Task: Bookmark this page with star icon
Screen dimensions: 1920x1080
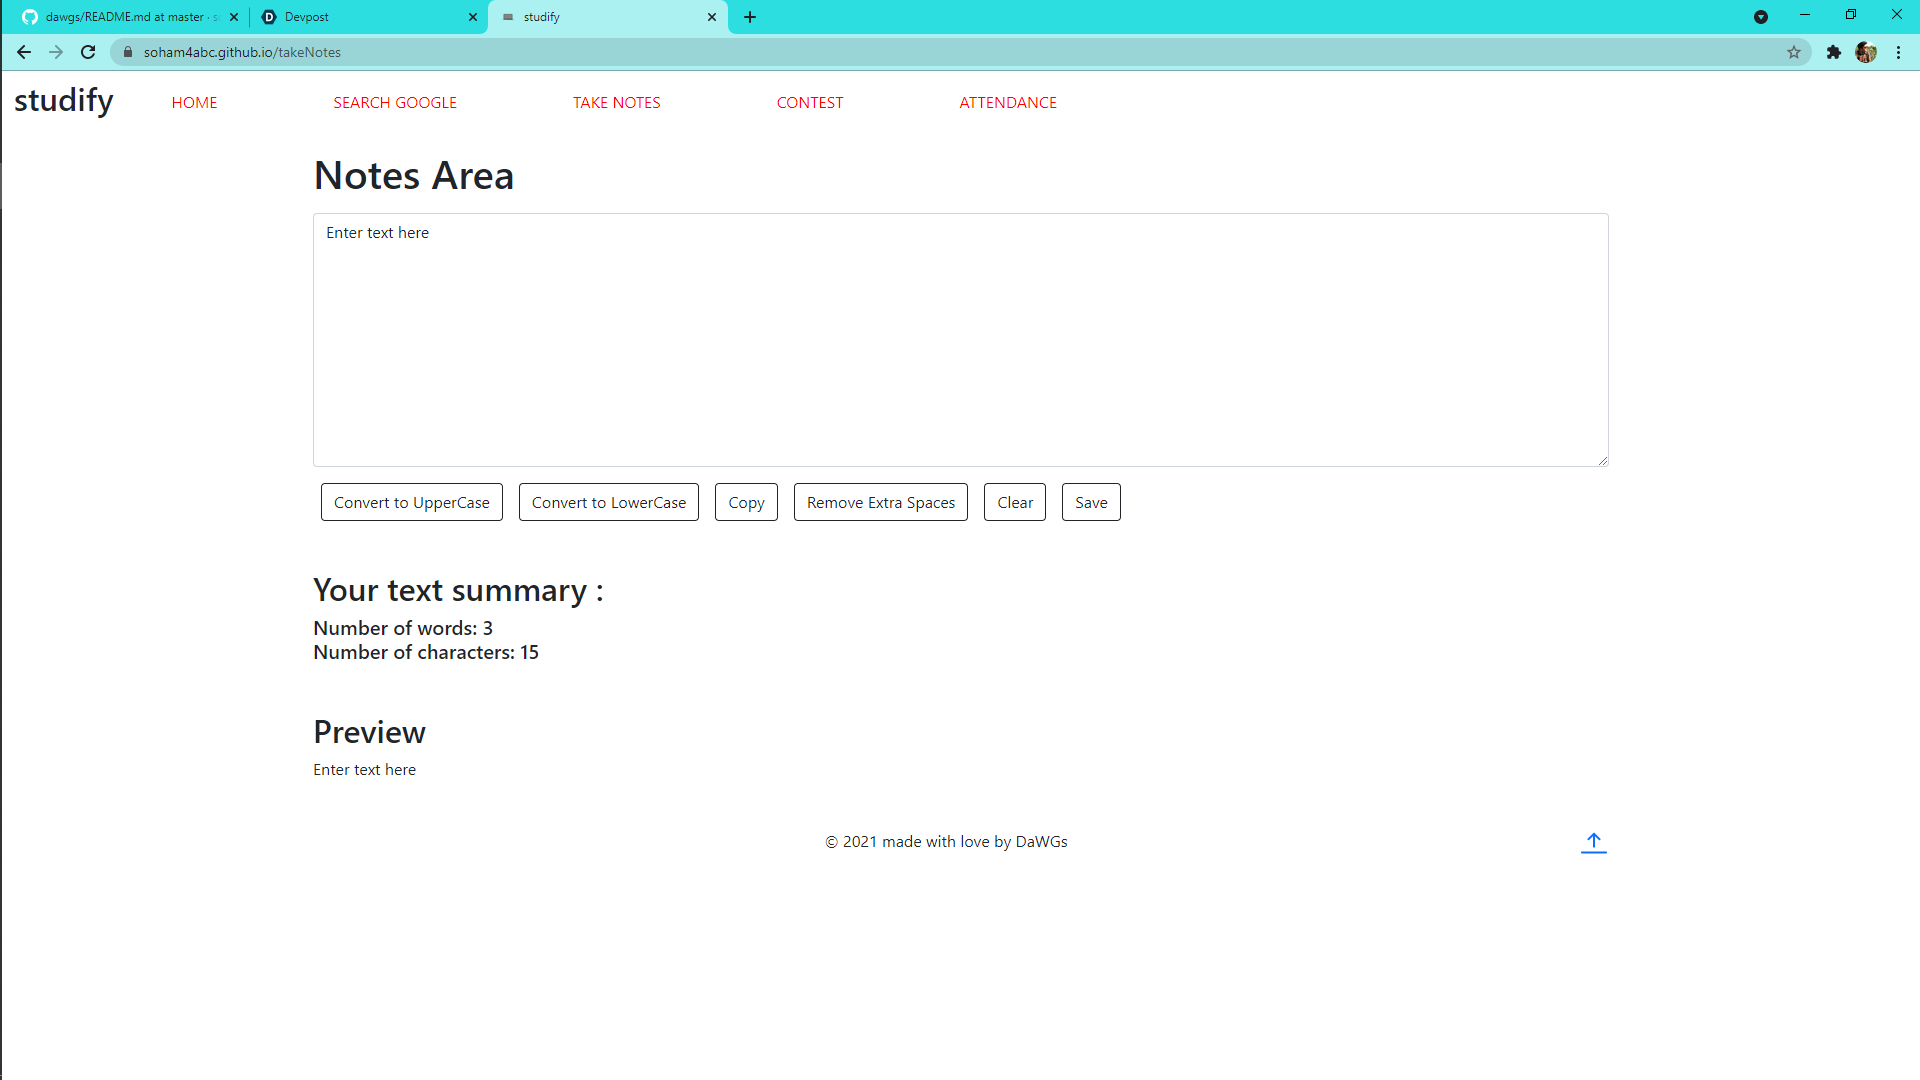Action: click(1794, 52)
